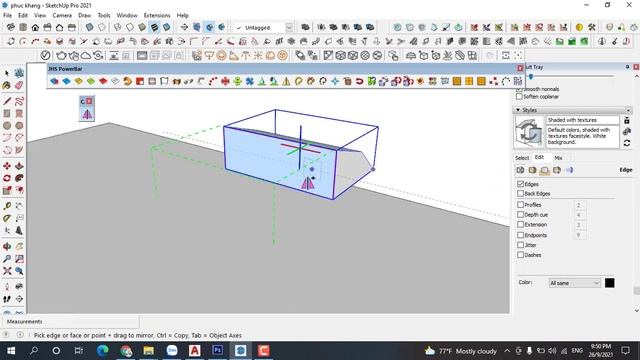Click the current style thumbnail preview
Image resolution: width=640 pixels, height=360 pixels.
[529, 132]
